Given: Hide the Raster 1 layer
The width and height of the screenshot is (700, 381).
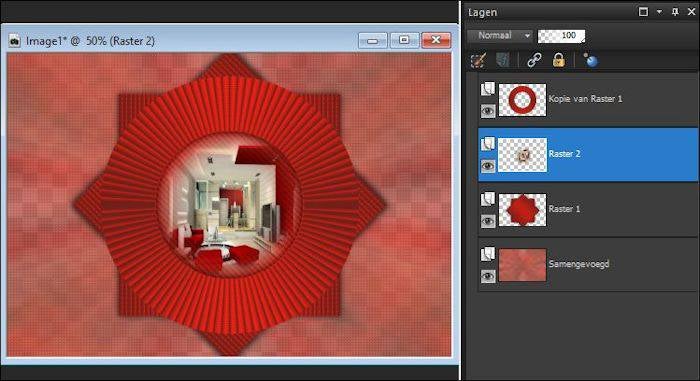Looking at the screenshot, I should [x=488, y=221].
